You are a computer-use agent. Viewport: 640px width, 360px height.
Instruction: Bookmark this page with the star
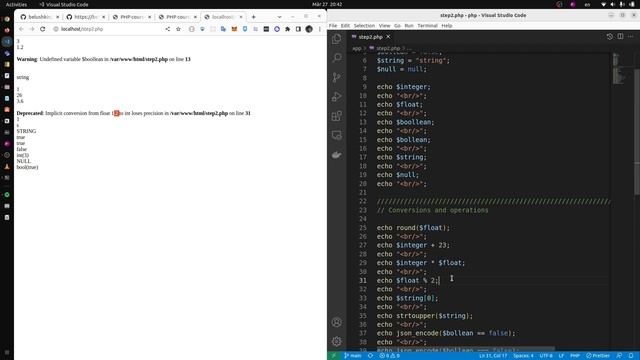pyautogui.click(x=178, y=29)
